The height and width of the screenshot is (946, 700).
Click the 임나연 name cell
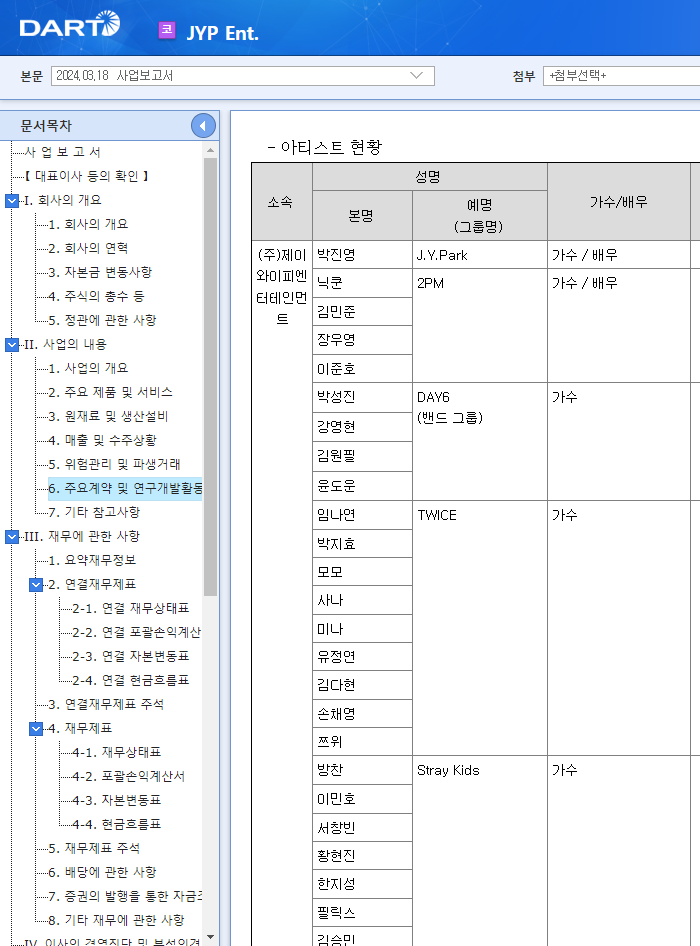point(362,515)
